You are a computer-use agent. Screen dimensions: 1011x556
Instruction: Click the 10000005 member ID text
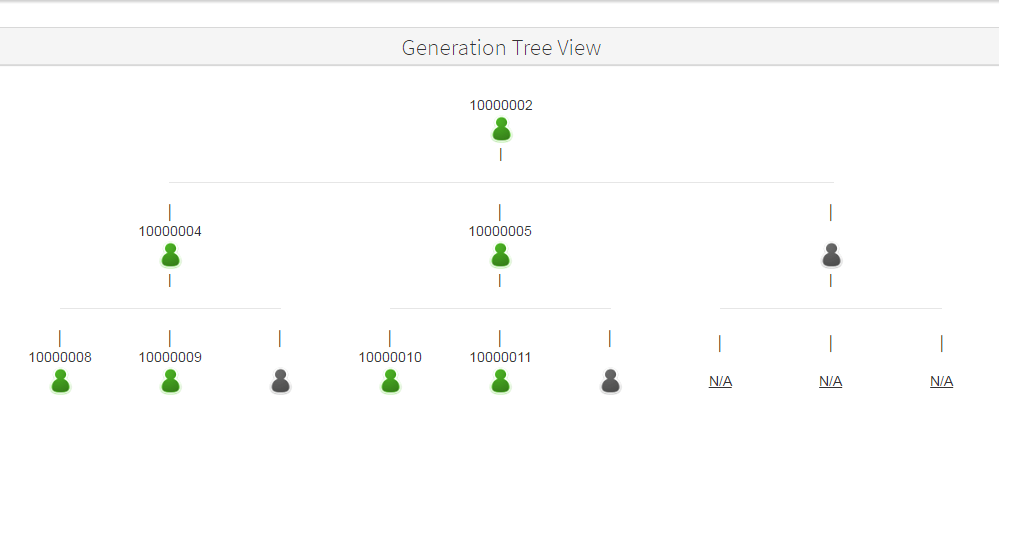[x=500, y=231]
